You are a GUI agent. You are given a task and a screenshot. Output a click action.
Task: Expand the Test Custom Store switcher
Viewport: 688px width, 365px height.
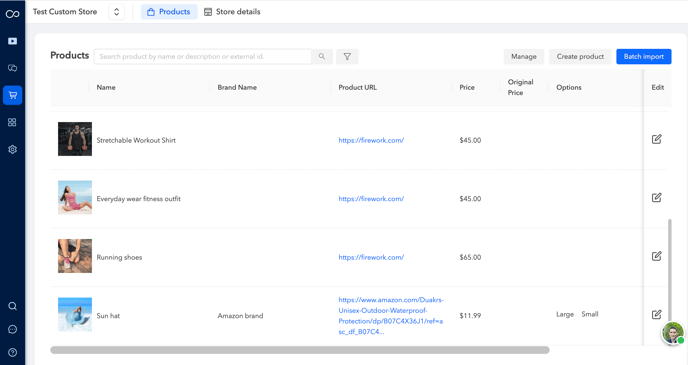pyautogui.click(x=116, y=12)
